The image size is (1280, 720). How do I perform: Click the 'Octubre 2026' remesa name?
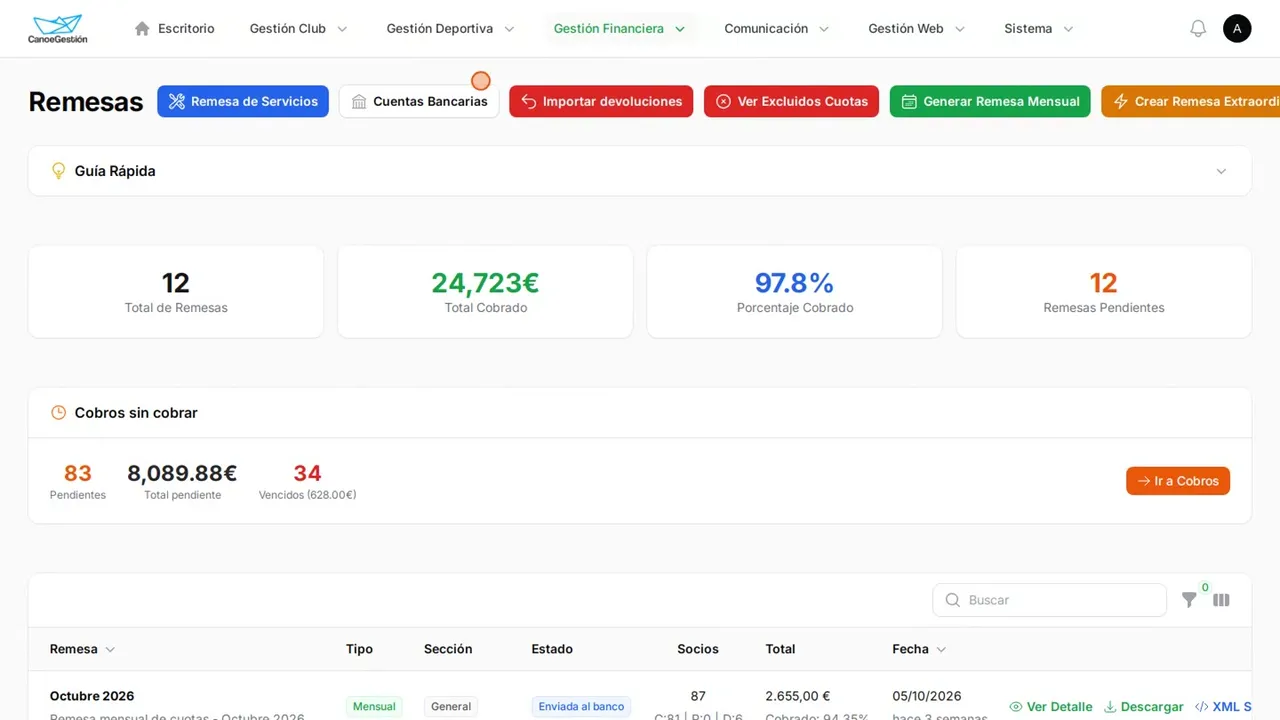point(92,696)
